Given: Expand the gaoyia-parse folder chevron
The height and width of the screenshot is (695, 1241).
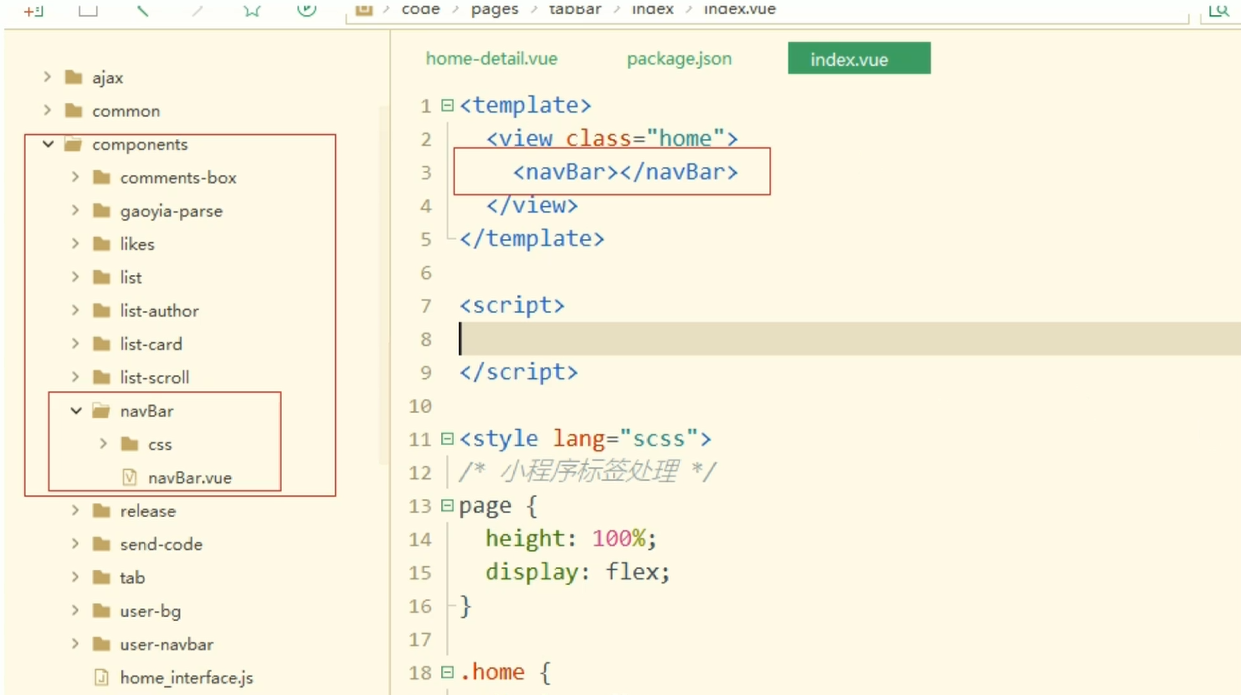Looking at the screenshot, I should [75, 211].
